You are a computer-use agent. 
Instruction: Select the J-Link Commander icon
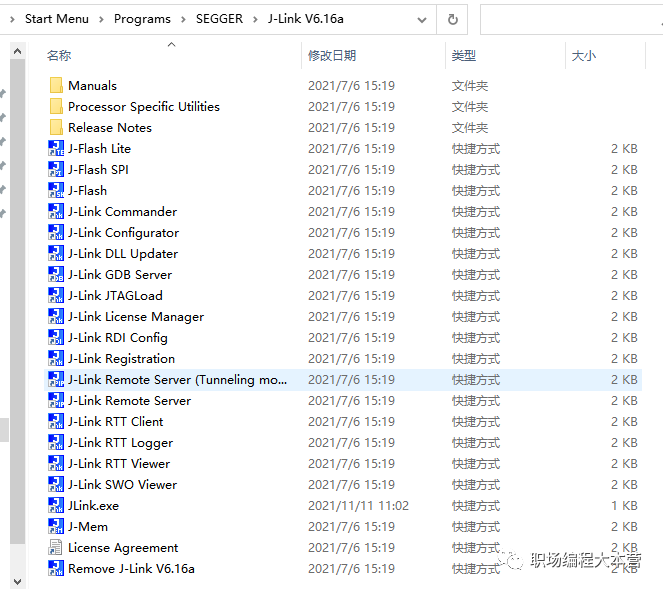(x=56, y=211)
